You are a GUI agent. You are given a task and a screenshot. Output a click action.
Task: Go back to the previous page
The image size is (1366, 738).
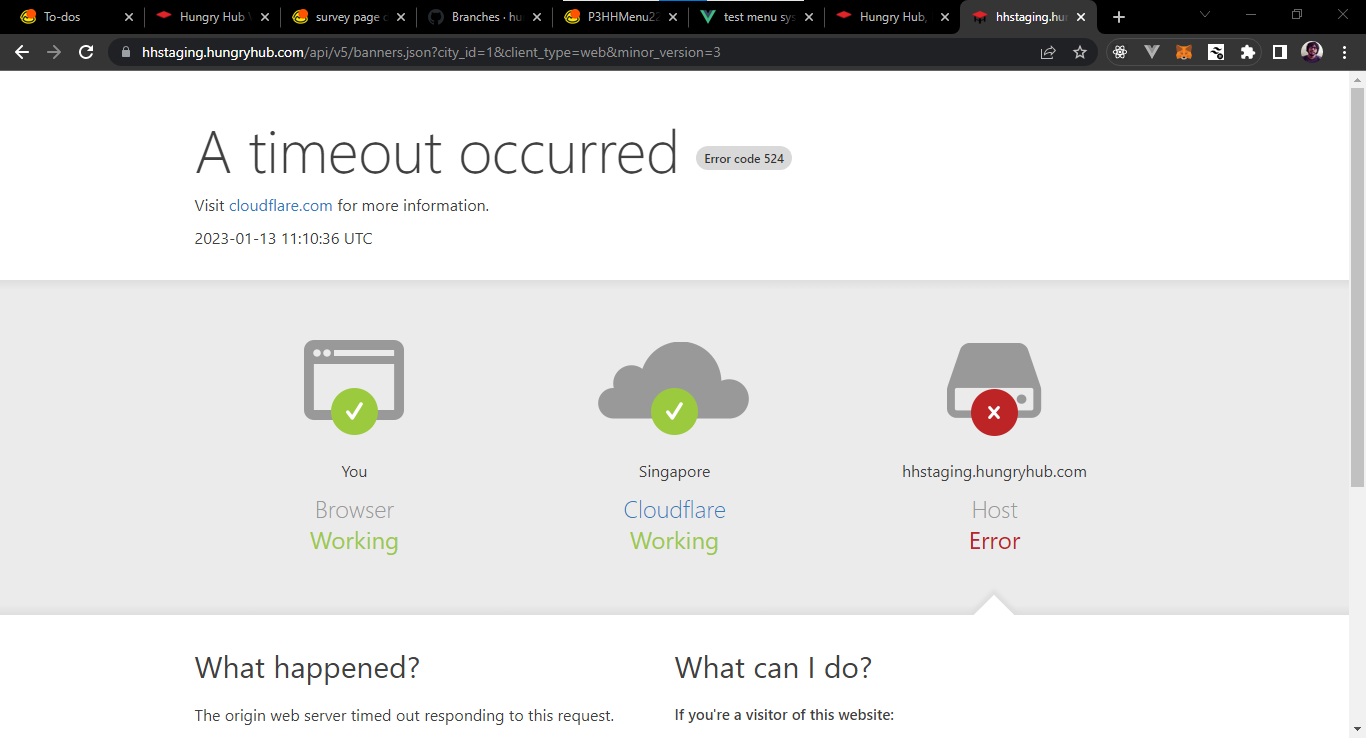(x=22, y=52)
